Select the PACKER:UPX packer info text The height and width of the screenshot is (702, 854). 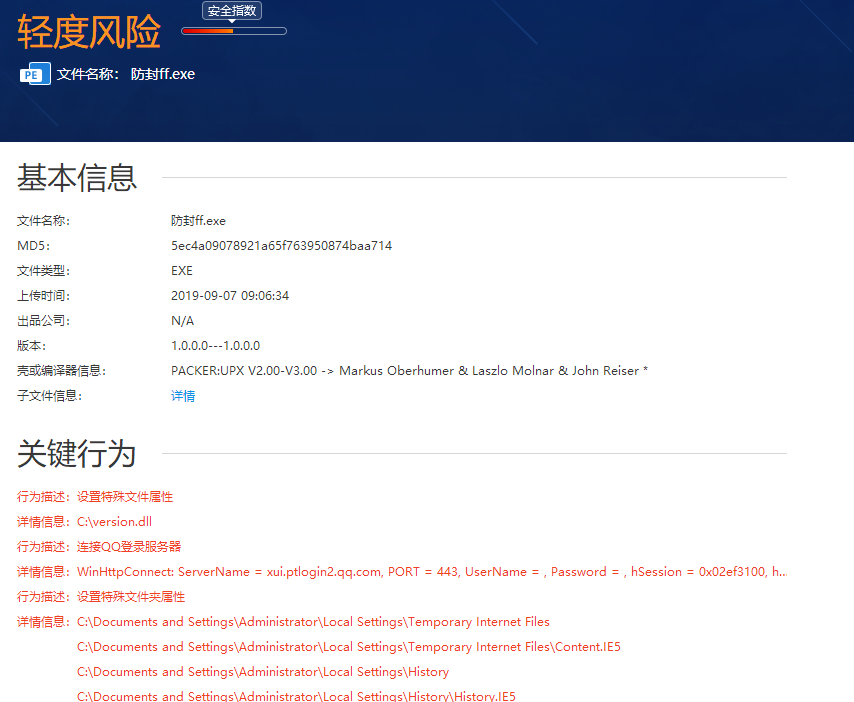[x=410, y=371]
